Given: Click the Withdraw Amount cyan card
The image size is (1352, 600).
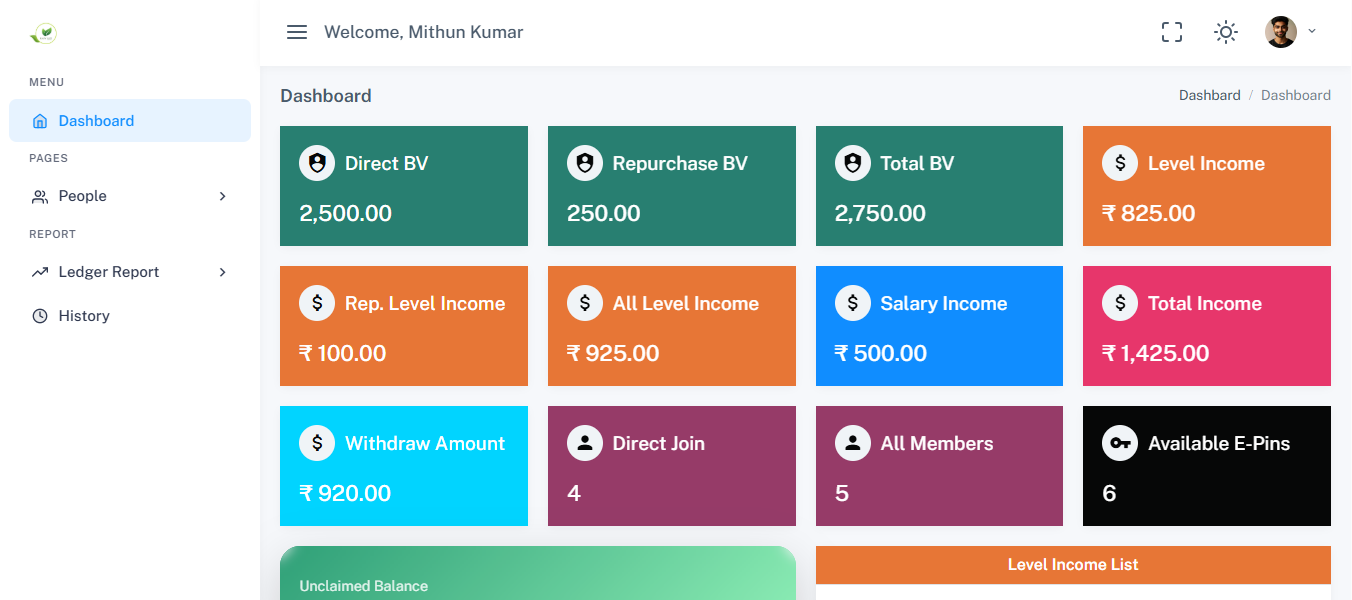Looking at the screenshot, I should pos(403,466).
